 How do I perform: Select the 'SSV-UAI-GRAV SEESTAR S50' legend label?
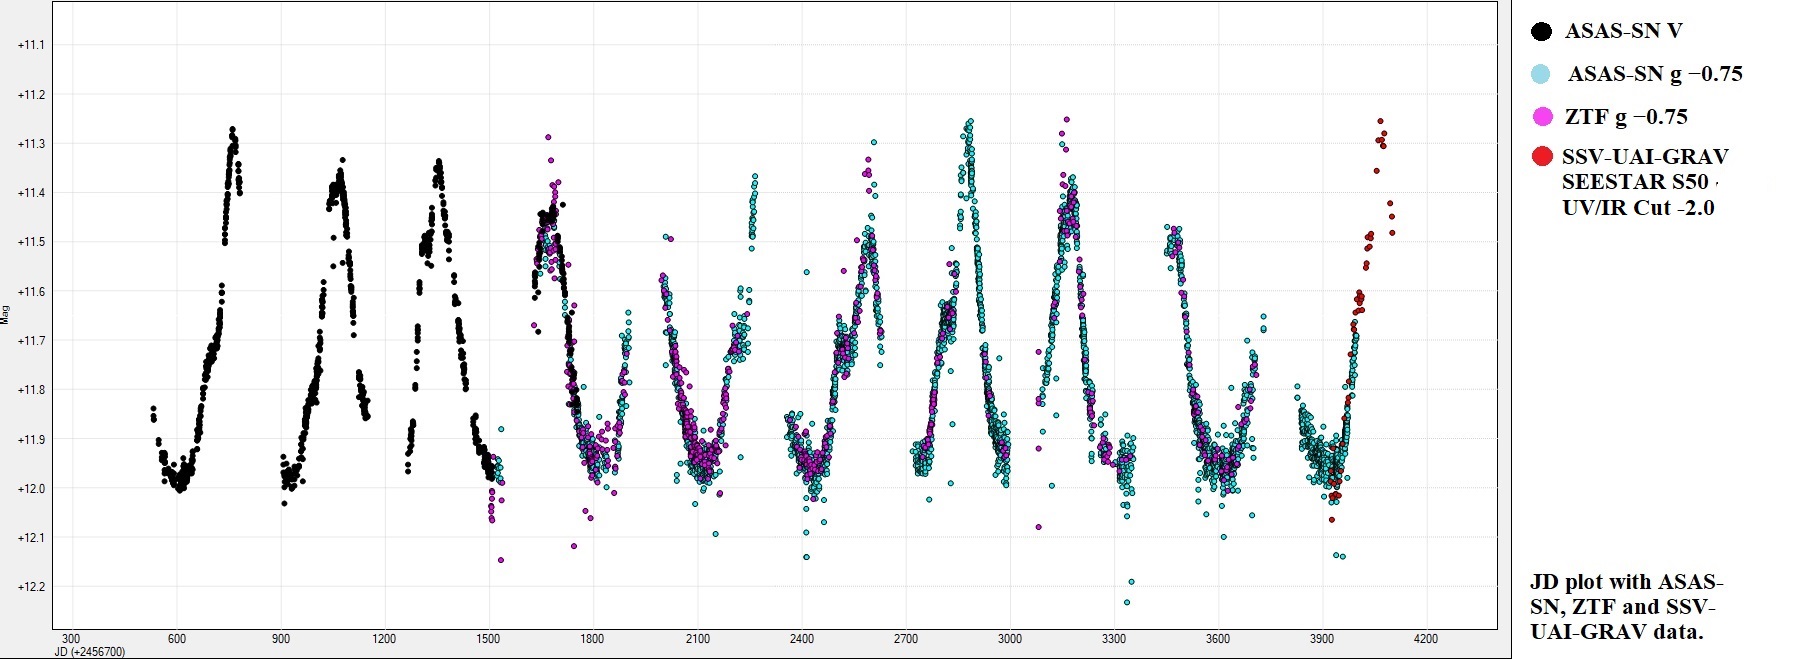click(x=1645, y=169)
